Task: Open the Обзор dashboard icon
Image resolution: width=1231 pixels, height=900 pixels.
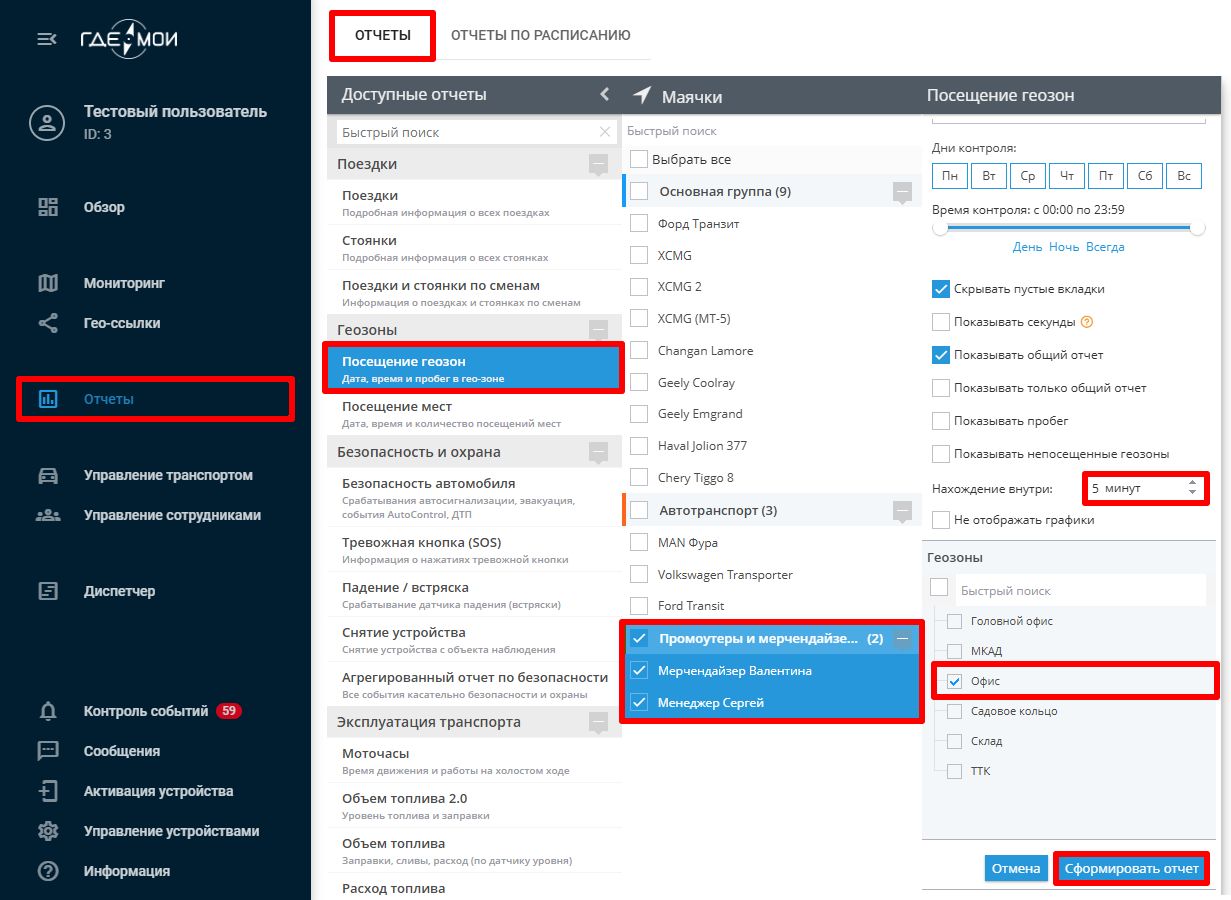Action: (x=48, y=207)
